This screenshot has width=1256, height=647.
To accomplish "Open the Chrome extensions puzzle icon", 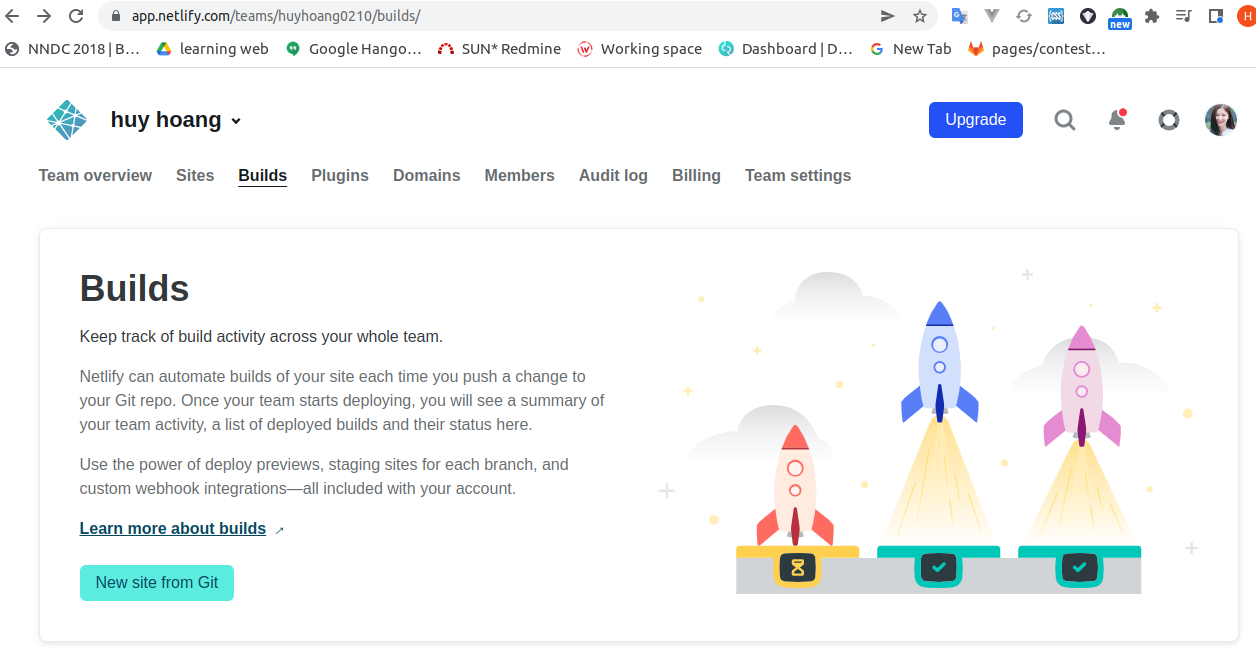I will click(x=1152, y=16).
